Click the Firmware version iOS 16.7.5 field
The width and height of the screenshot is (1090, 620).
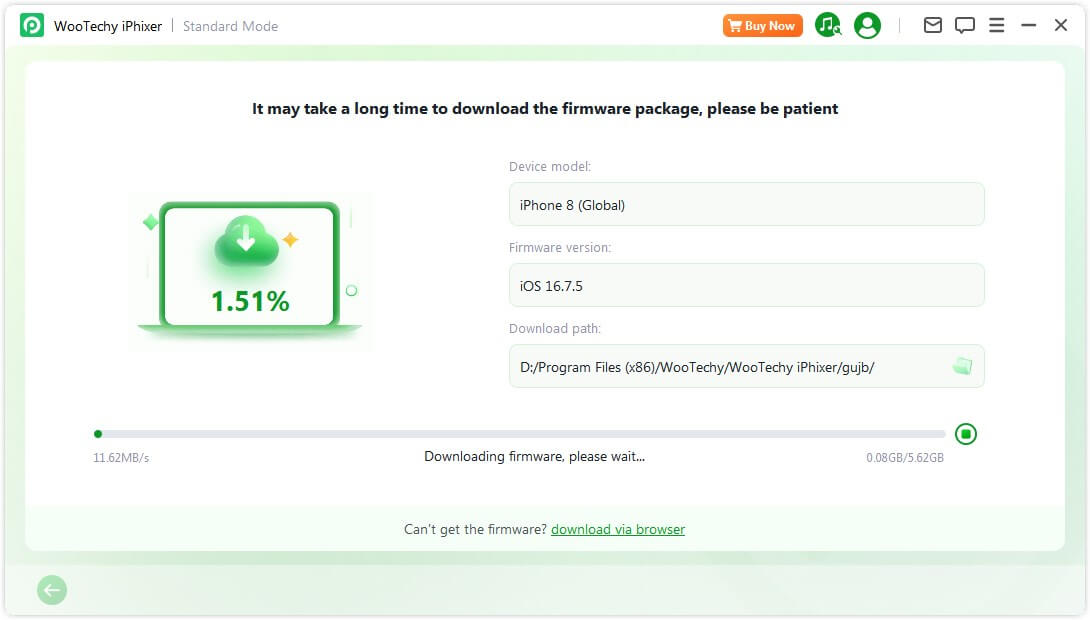[x=746, y=286]
